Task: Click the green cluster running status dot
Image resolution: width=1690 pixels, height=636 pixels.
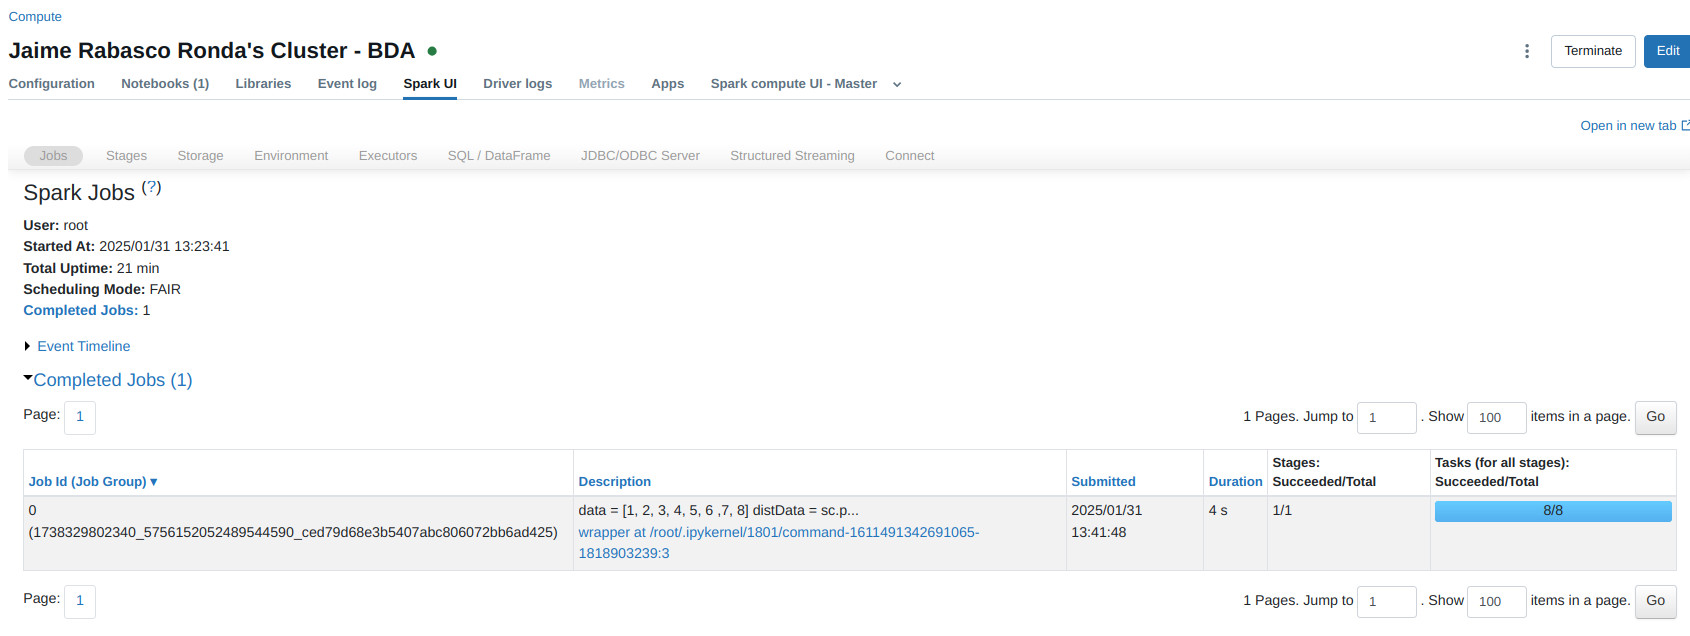Action: pos(432,51)
